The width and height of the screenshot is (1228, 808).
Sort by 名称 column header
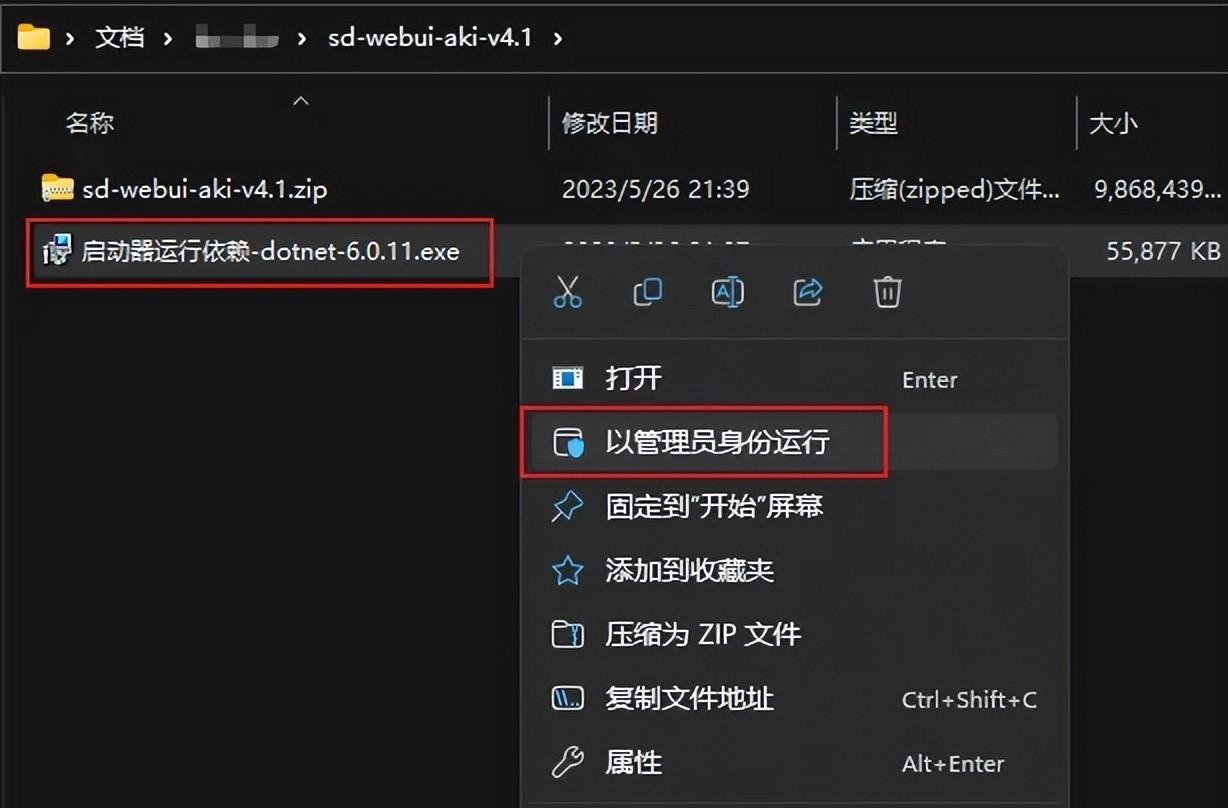[x=90, y=123]
